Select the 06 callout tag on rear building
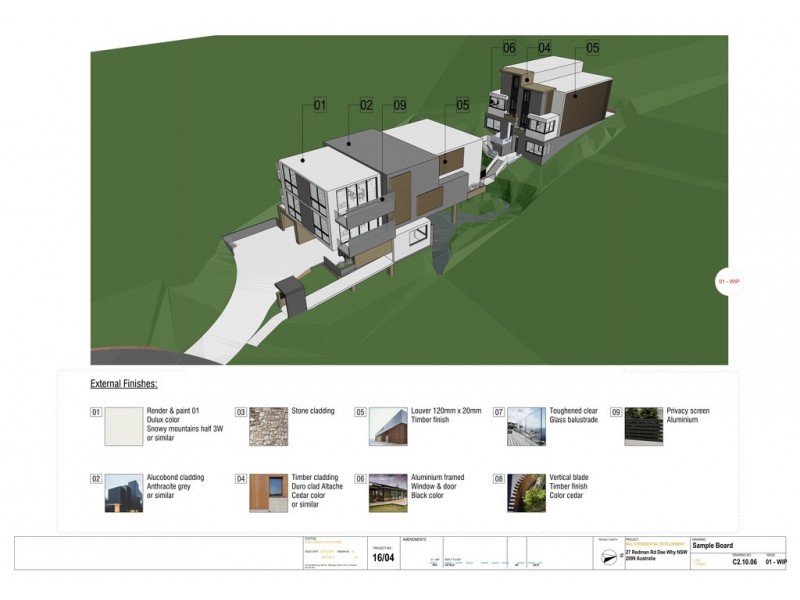 tap(509, 48)
